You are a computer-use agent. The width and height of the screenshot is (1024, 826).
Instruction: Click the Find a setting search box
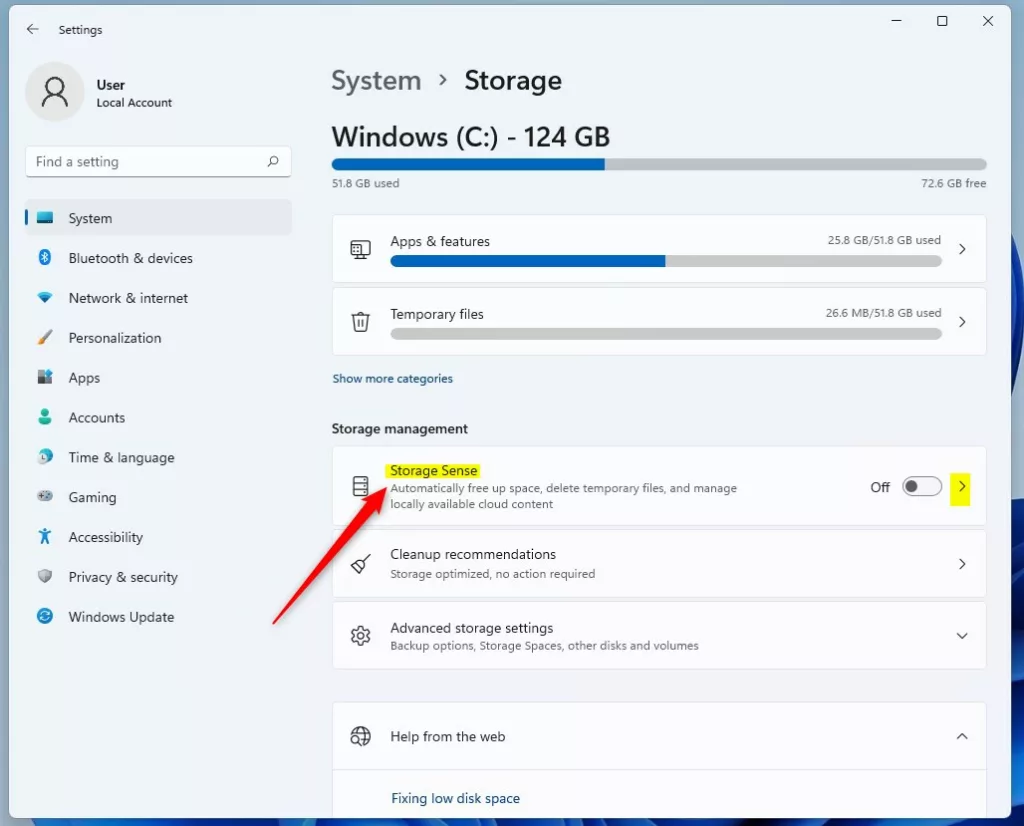pos(158,161)
